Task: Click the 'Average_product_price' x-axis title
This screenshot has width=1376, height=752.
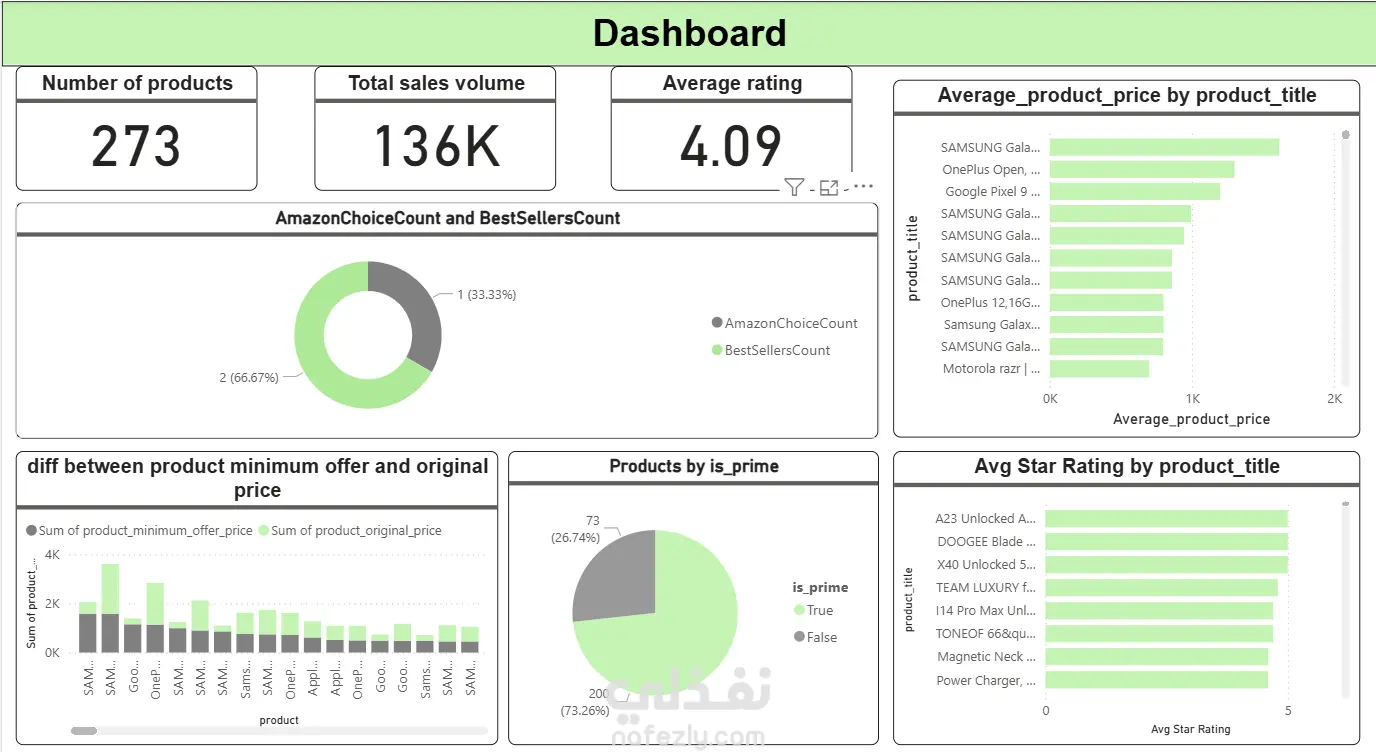Action: coord(1191,419)
